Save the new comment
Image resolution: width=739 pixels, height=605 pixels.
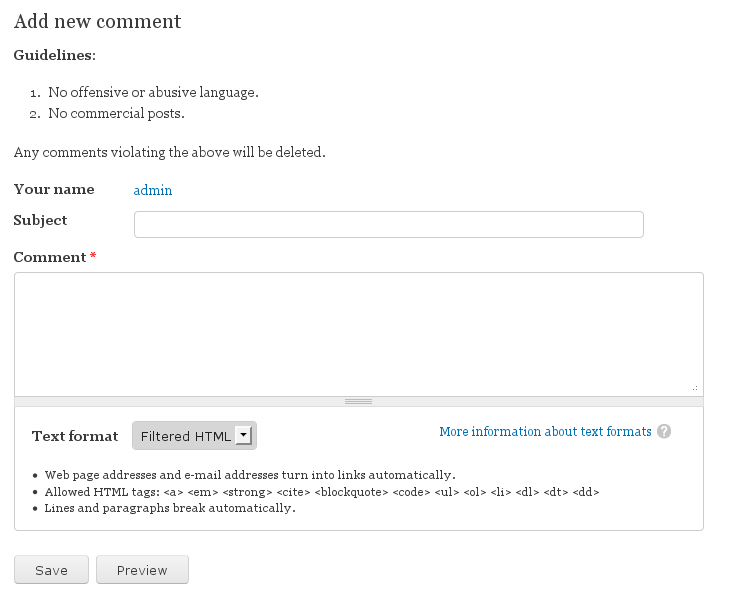(51, 570)
